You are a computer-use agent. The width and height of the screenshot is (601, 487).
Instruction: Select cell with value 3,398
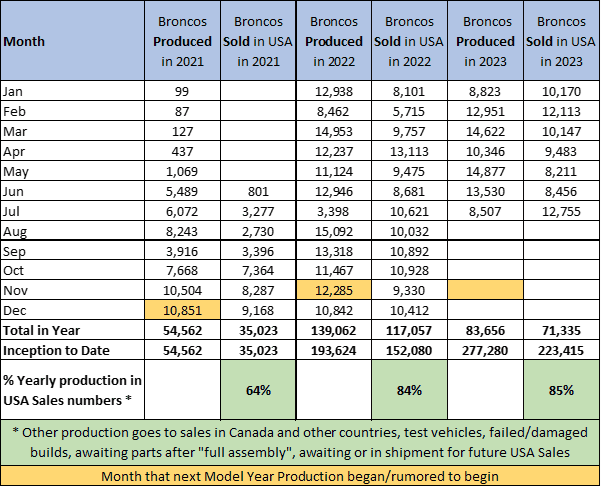pyautogui.click(x=334, y=211)
